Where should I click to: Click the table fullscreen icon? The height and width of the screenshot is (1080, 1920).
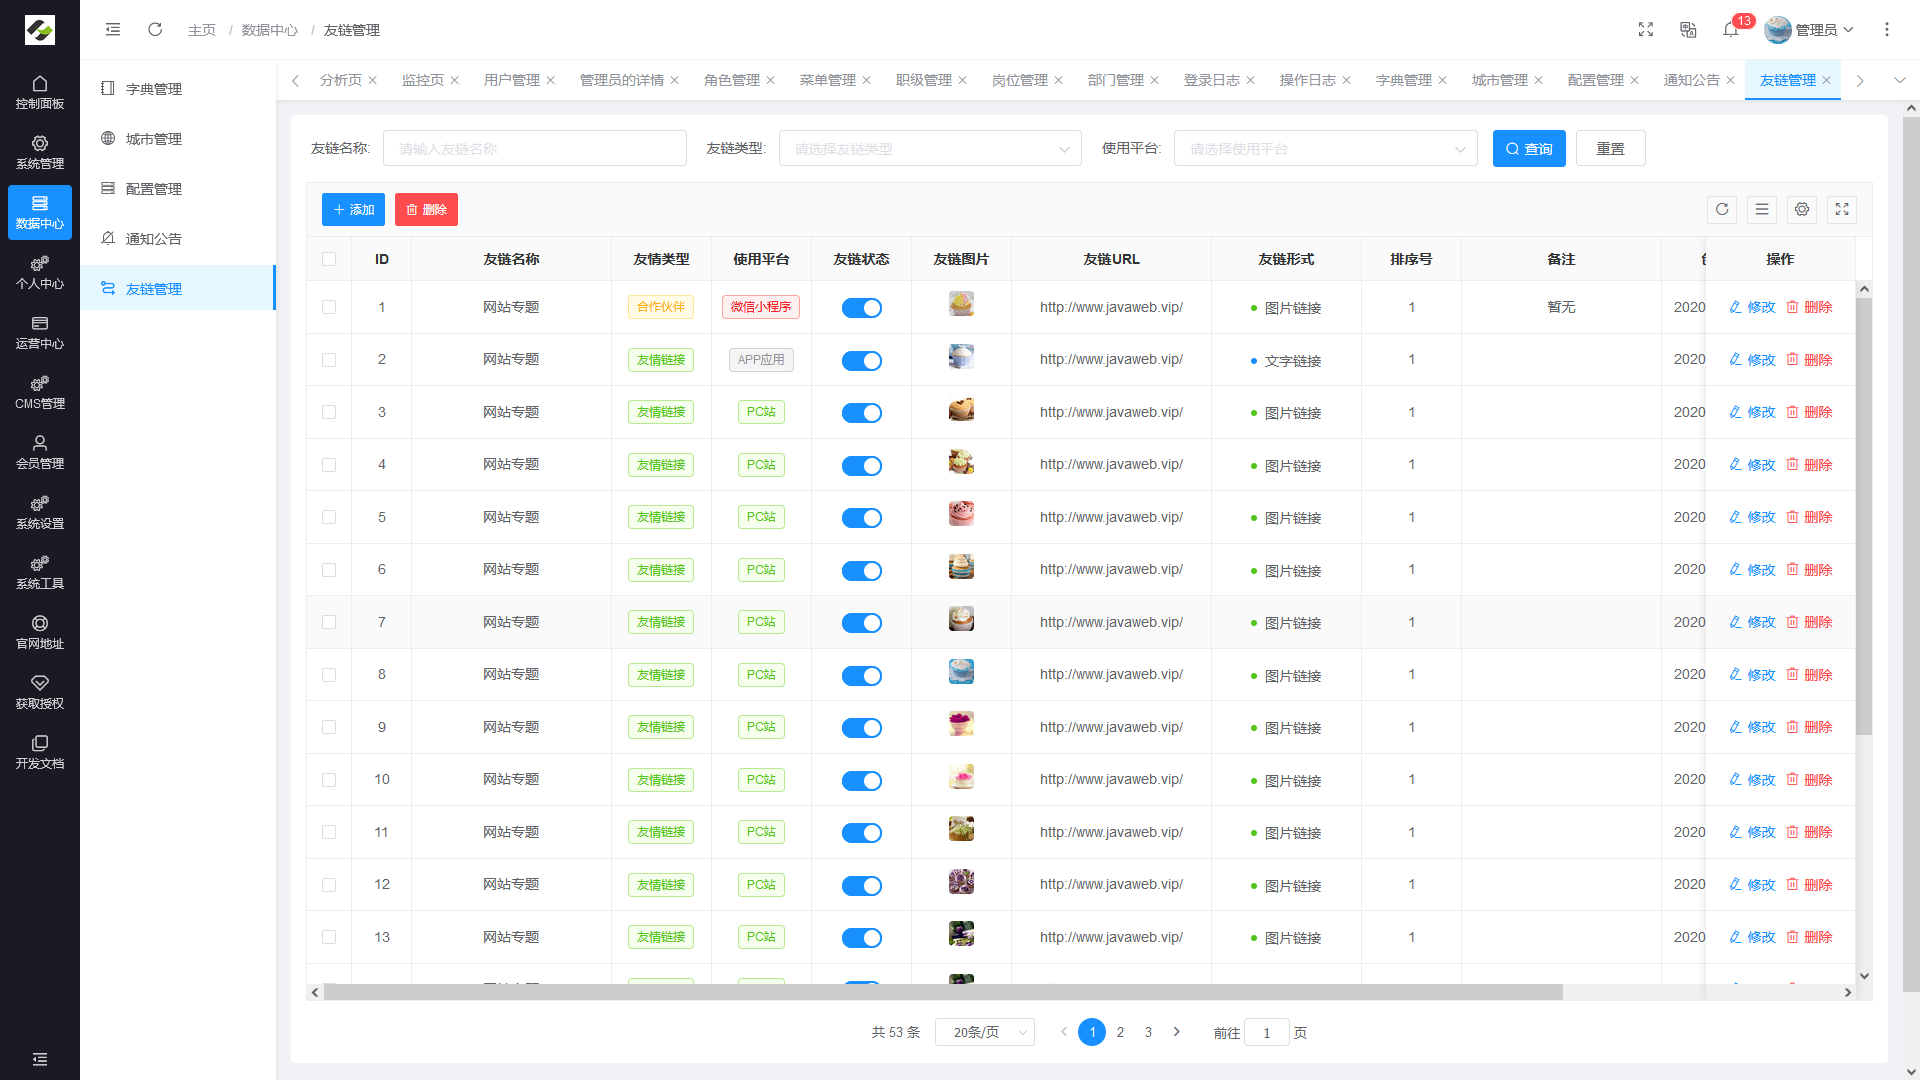[1841, 209]
